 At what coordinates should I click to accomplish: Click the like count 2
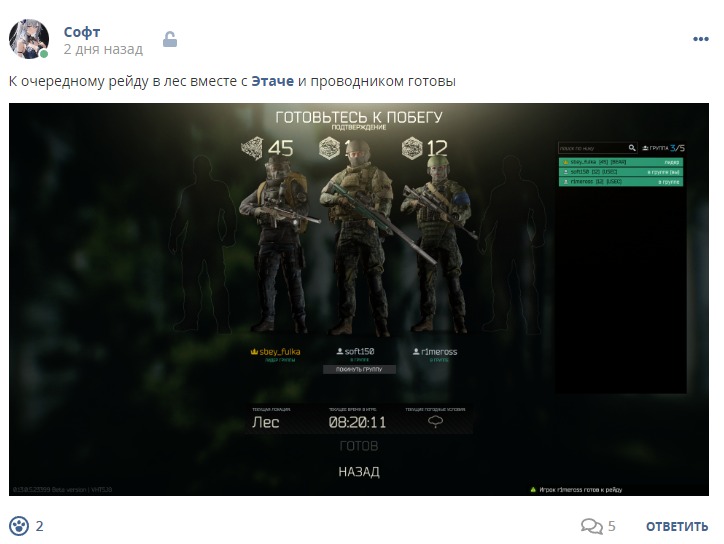coord(40,526)
